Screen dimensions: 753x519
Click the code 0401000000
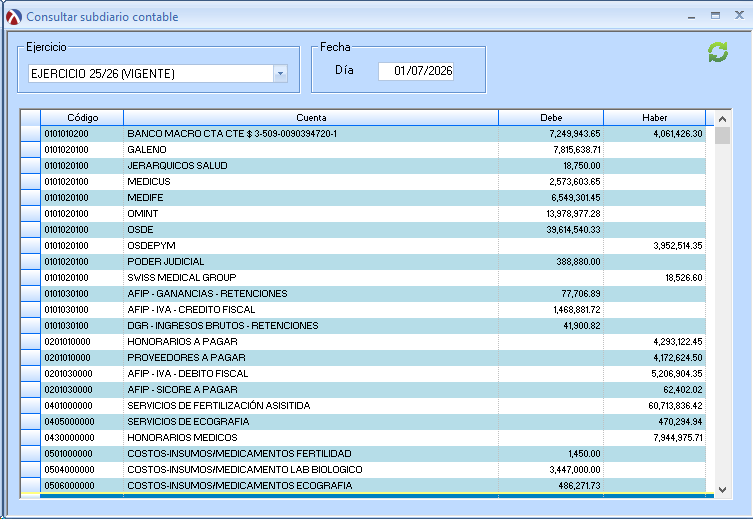(68, 406)
